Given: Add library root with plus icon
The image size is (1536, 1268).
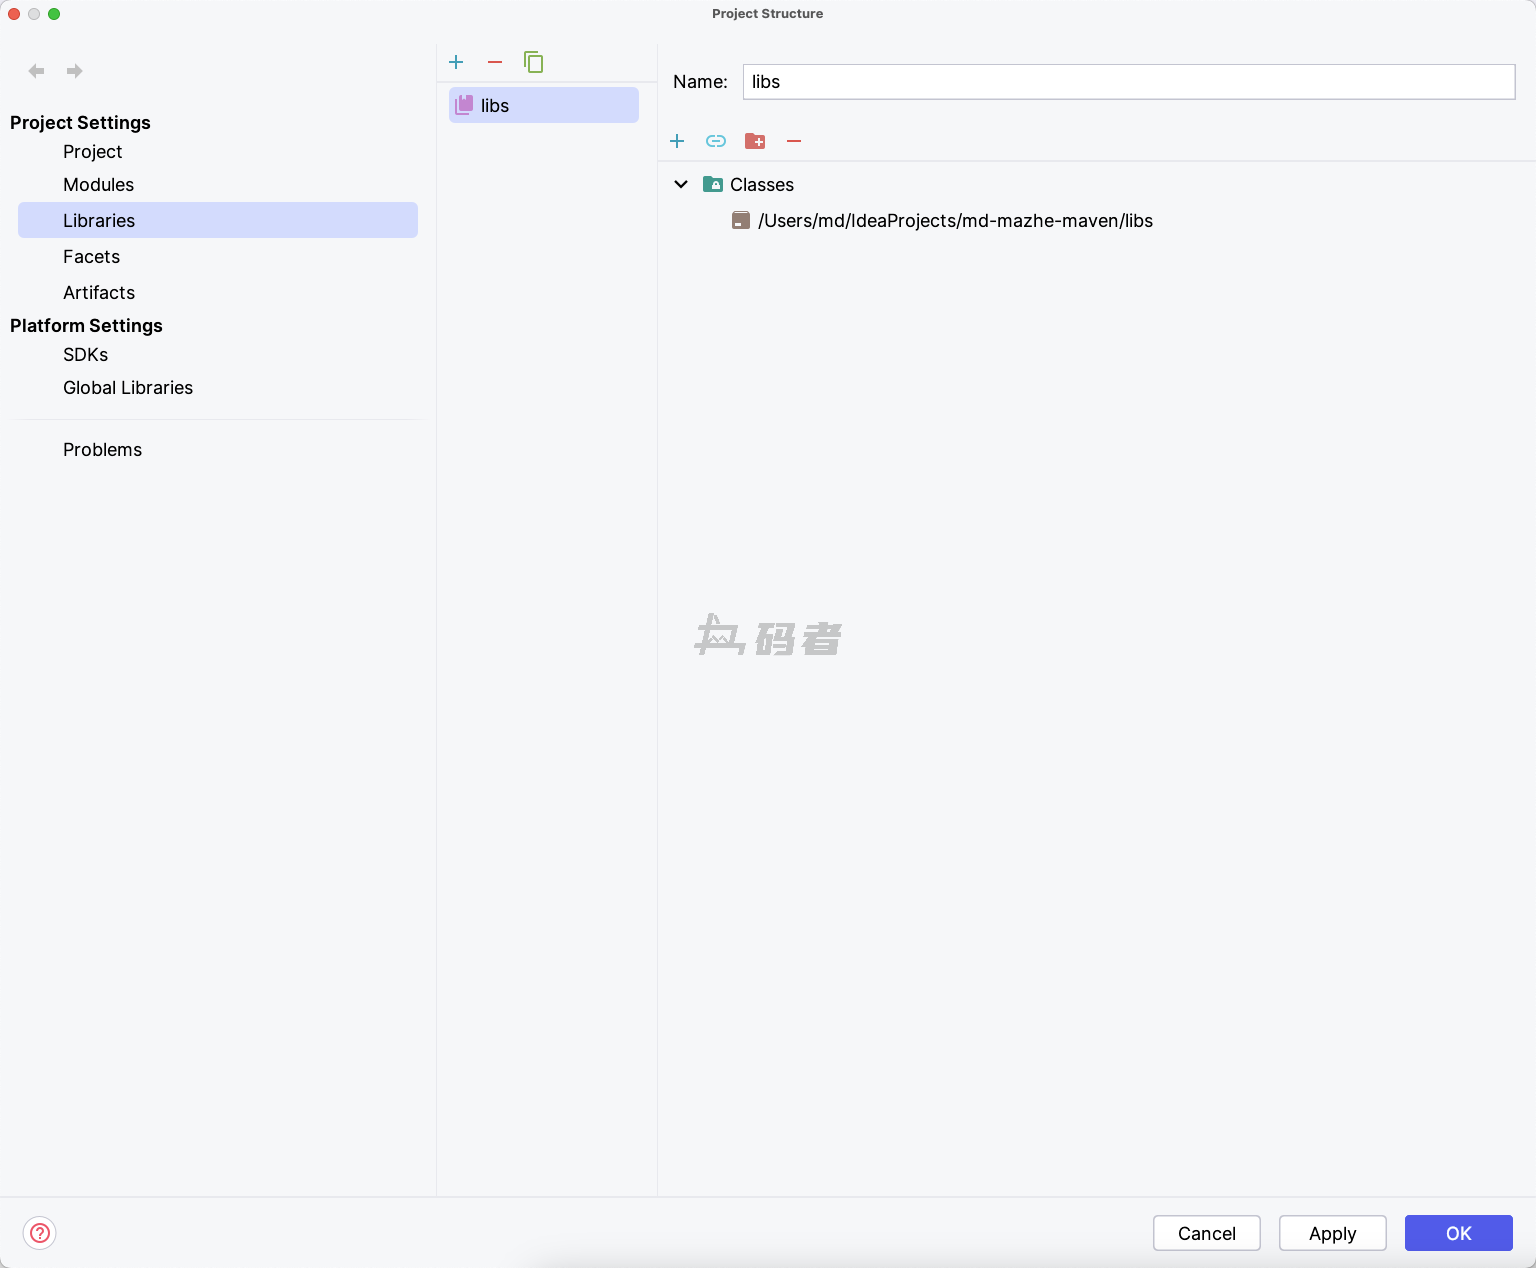Looking at the screenshot, I should point(677,141).
